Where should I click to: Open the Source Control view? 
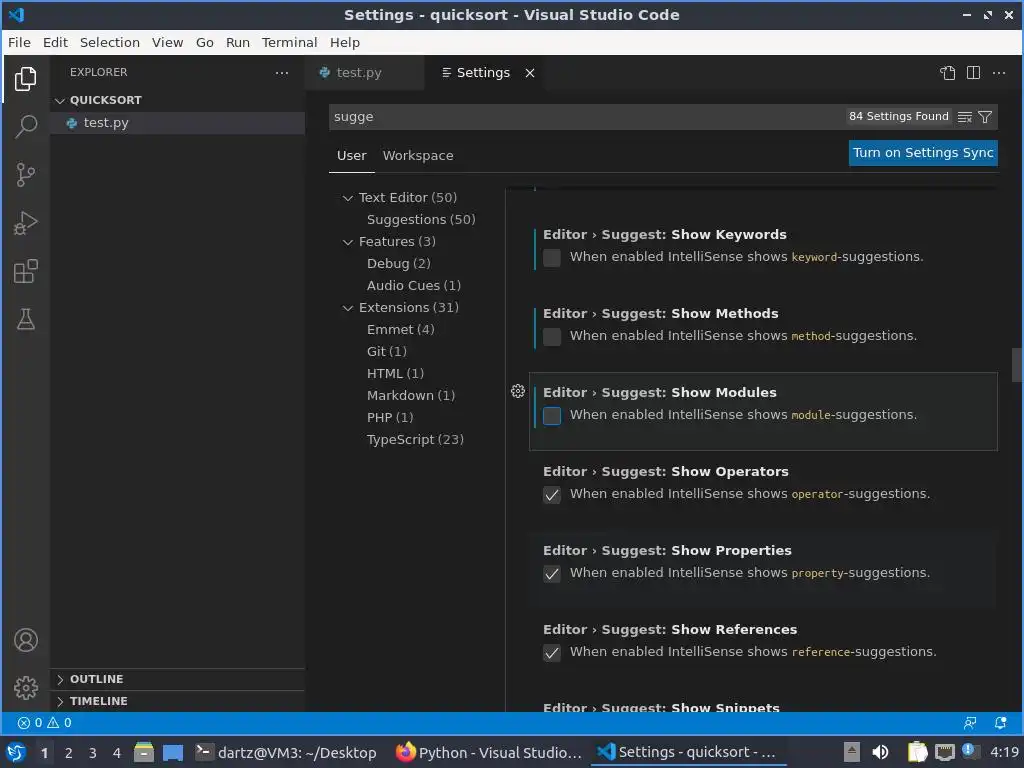pyautogui.click(x=25, y=174)
